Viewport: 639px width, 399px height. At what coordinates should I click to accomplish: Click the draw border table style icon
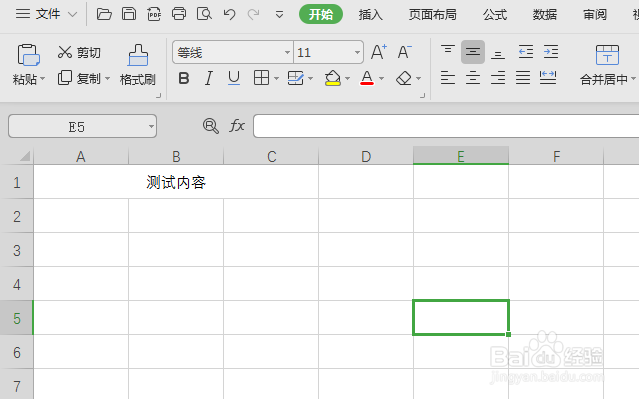[x=295, y=78]
